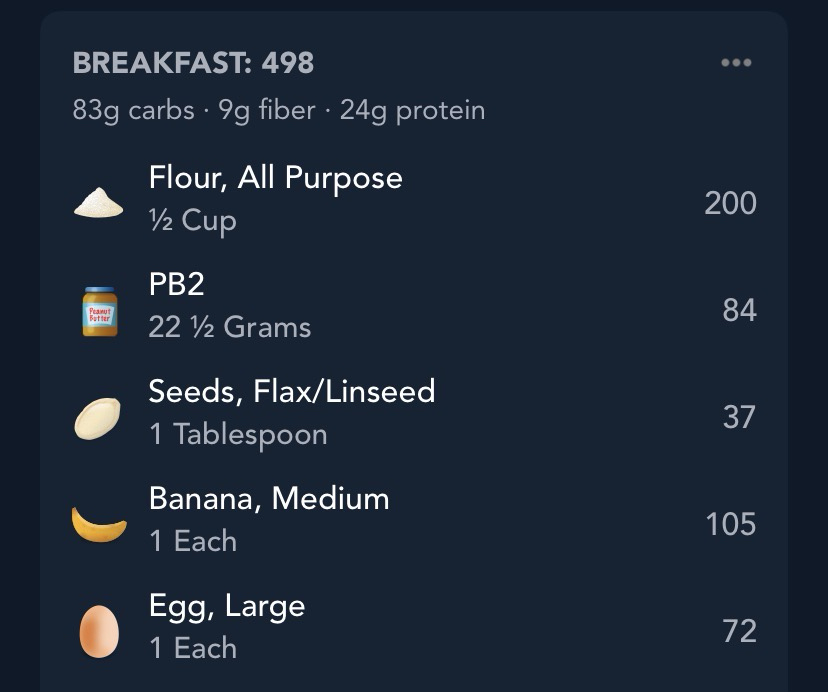The image size is (828, 692).
Task: Tap the 72 calorie value for egg
Action: tap(739, 631)
